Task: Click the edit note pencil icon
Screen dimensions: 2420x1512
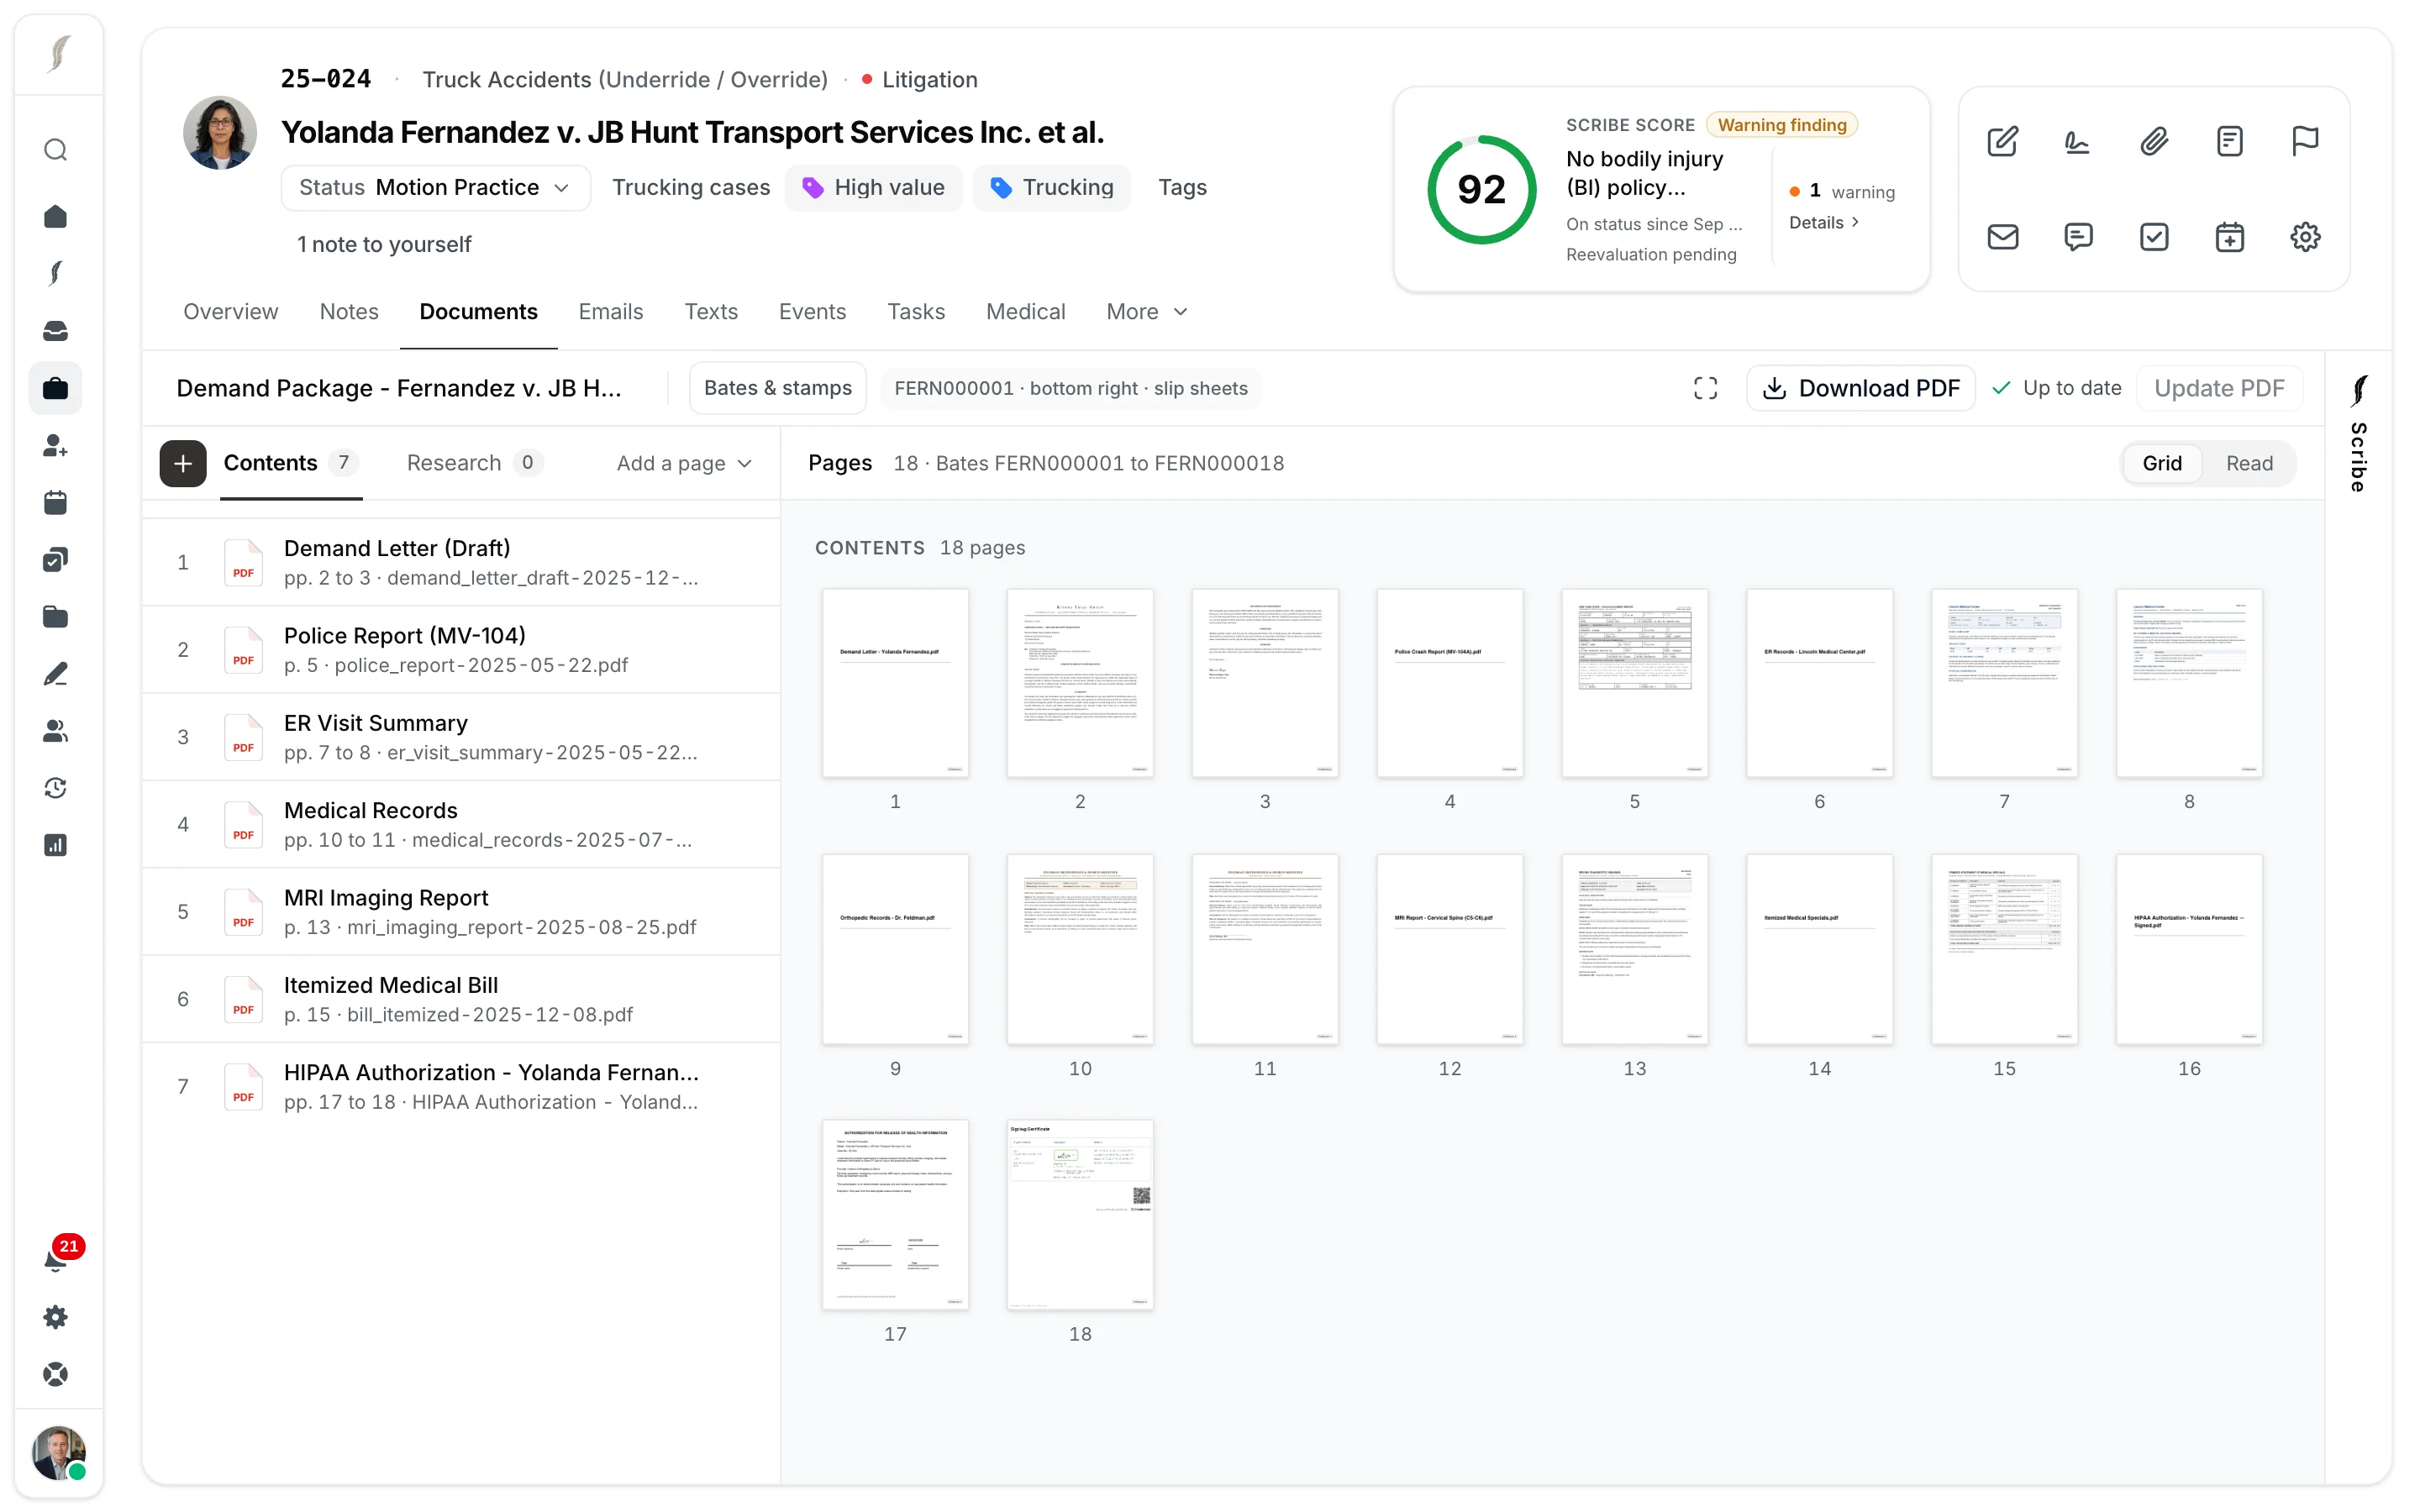Action: click(2002, 141)
